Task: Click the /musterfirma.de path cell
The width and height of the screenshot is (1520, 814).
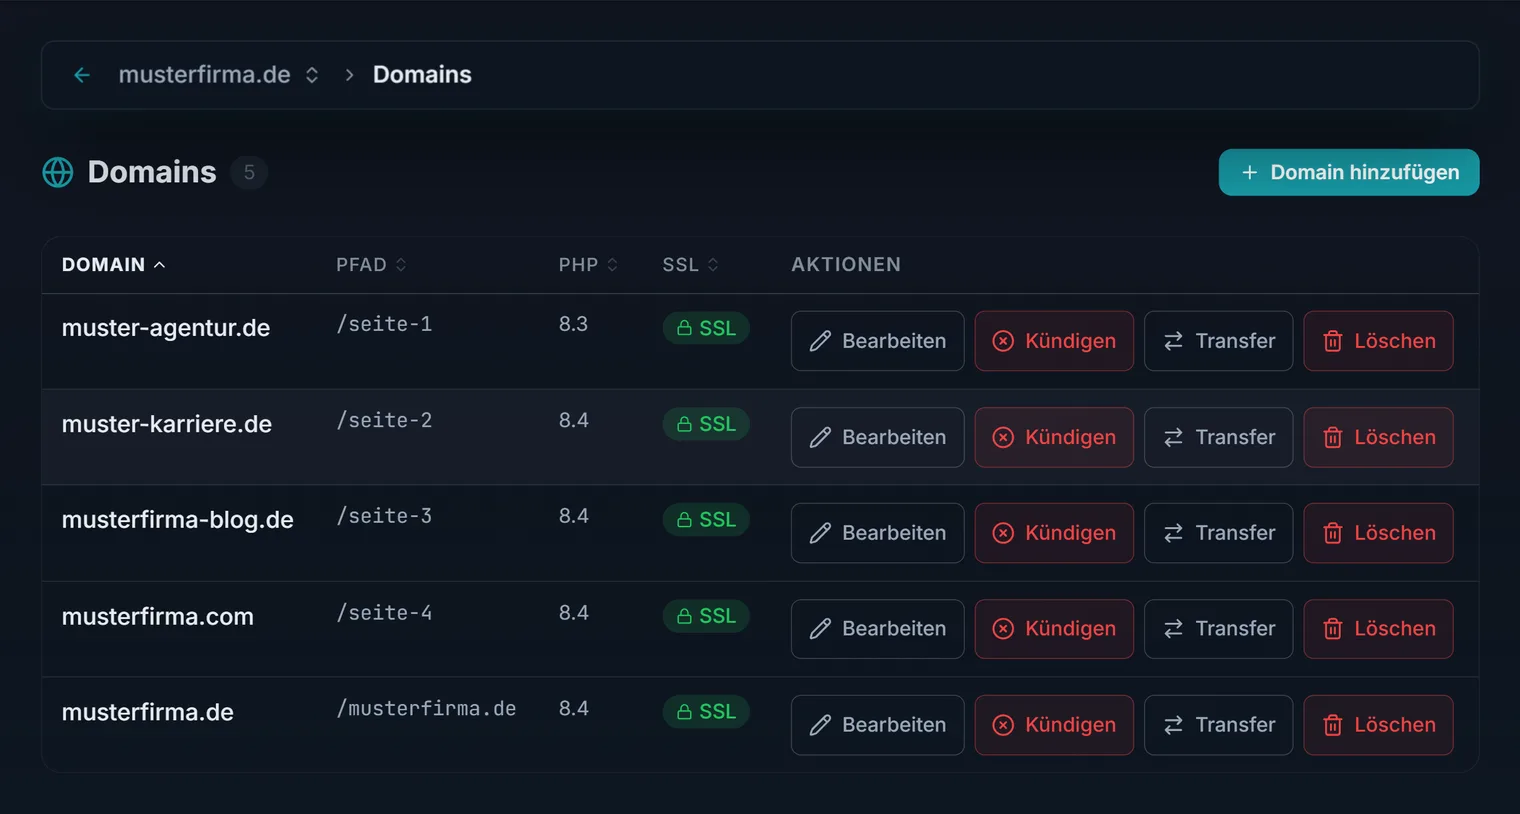Action: click(426, 709)
